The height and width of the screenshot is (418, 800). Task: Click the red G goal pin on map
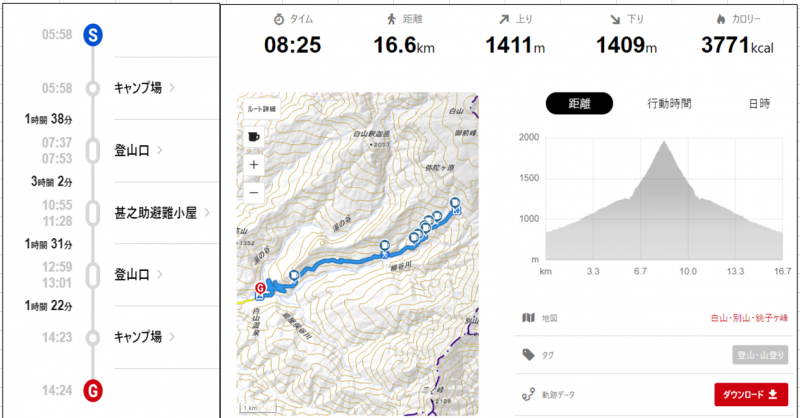[260, 289]
